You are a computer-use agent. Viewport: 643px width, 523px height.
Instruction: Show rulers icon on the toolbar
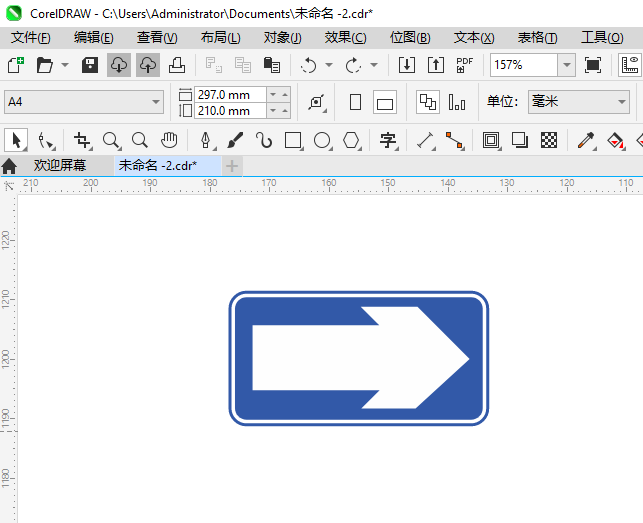coord(630,65)
